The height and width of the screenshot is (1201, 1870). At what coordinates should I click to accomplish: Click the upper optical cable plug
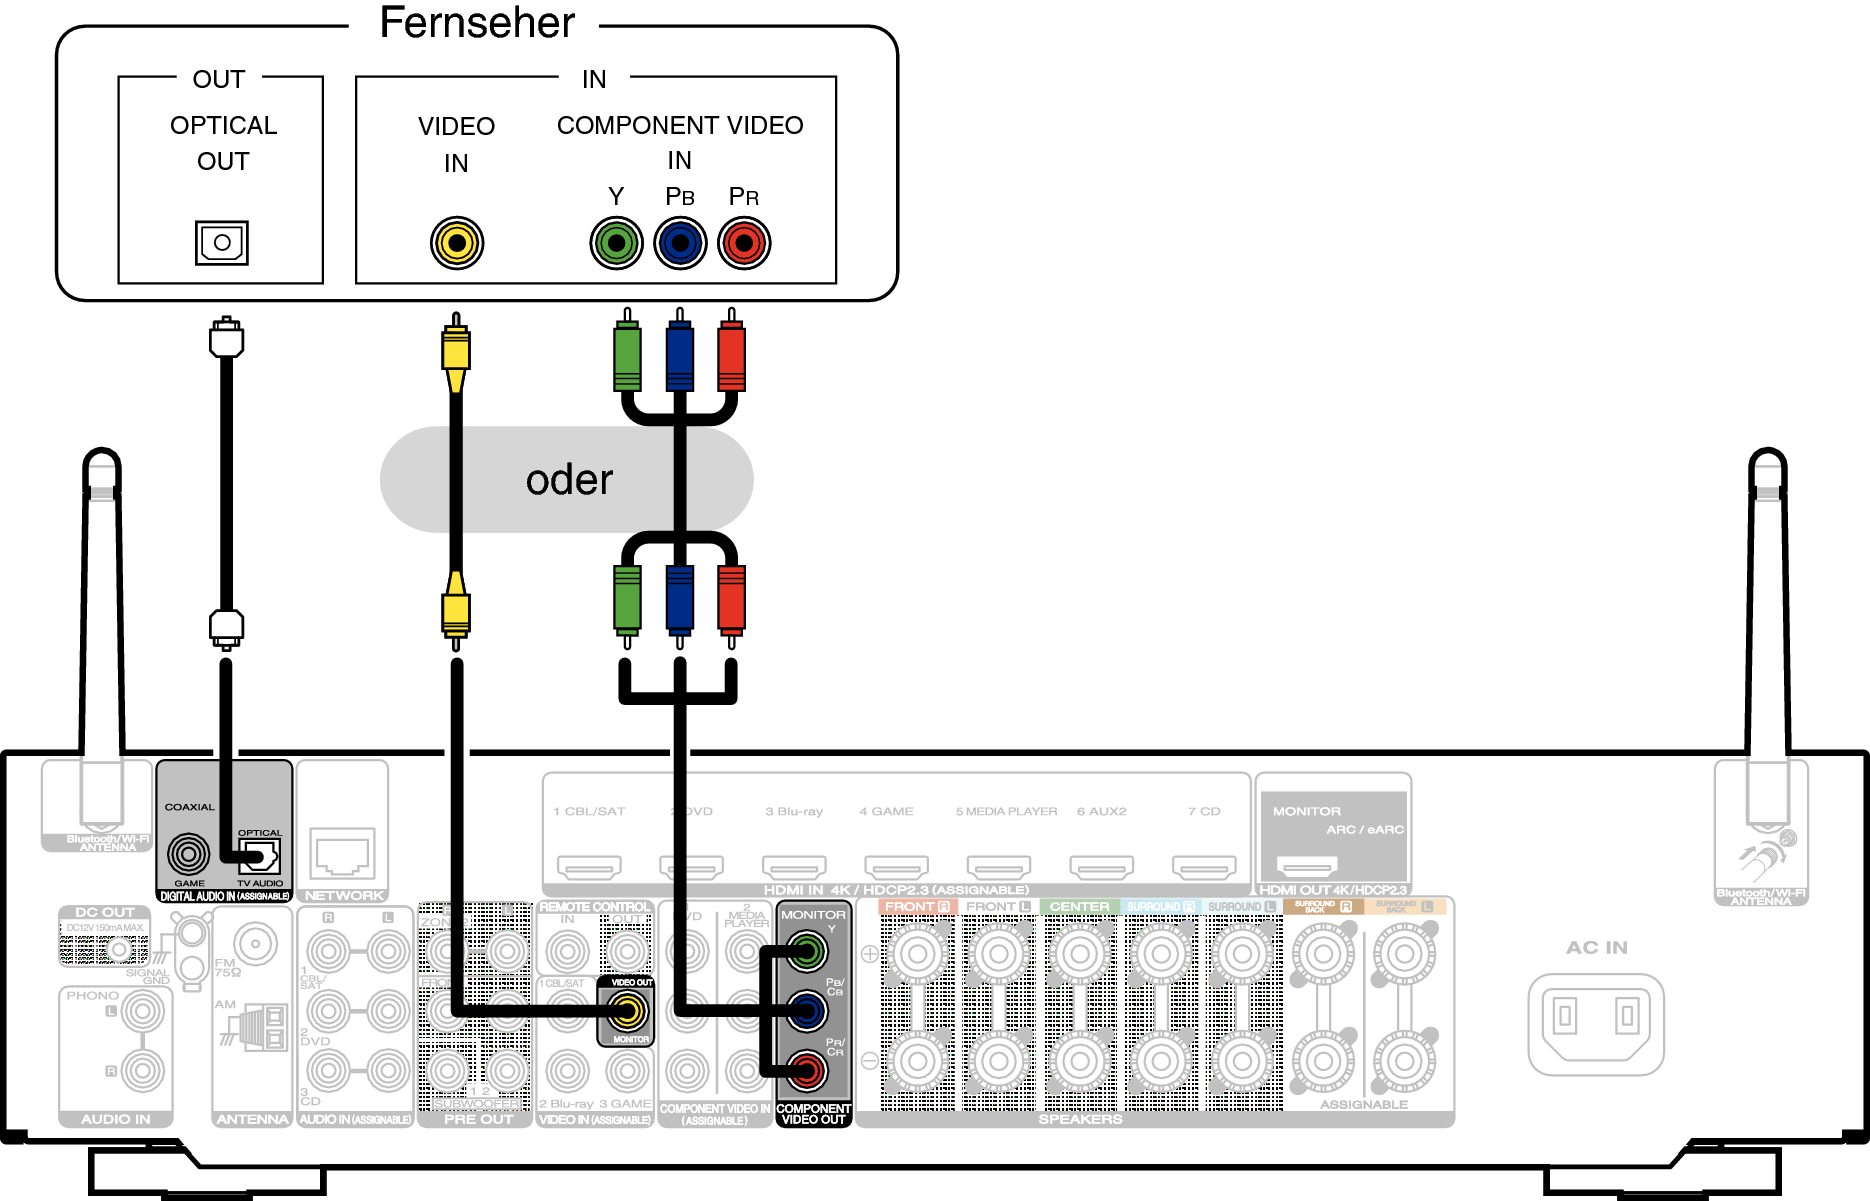tap(227, 338)
